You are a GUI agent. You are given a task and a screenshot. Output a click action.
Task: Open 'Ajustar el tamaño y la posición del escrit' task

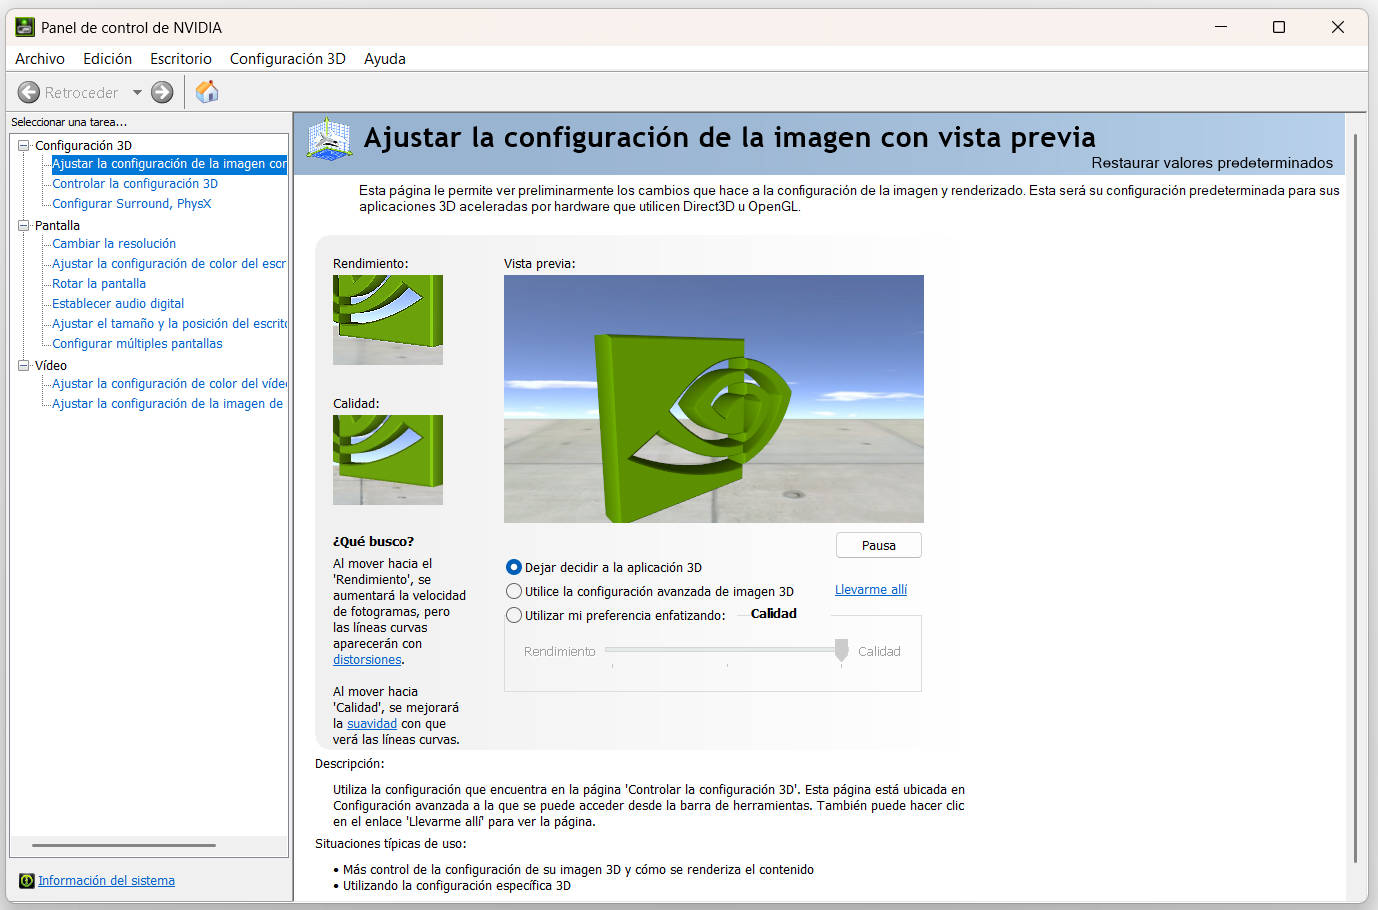pos(169,324)
